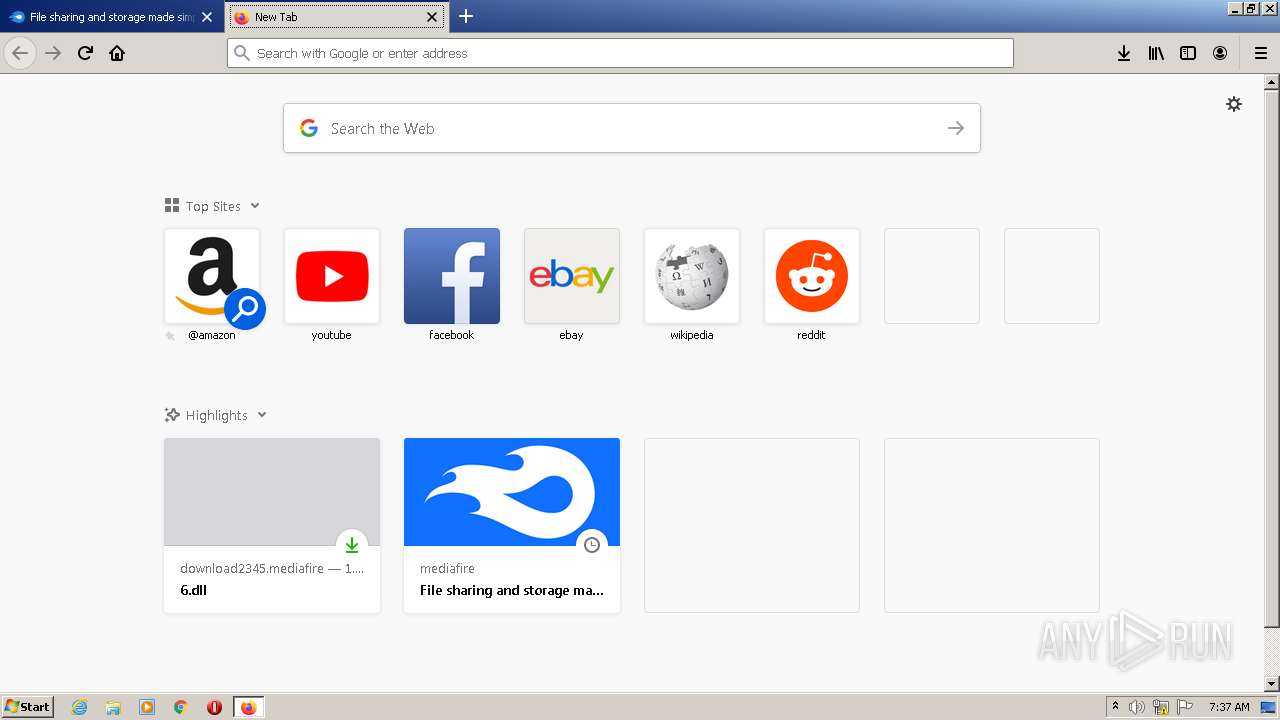Close the New Tab tab
The image size is (1280, 720).
pos(432,17)
